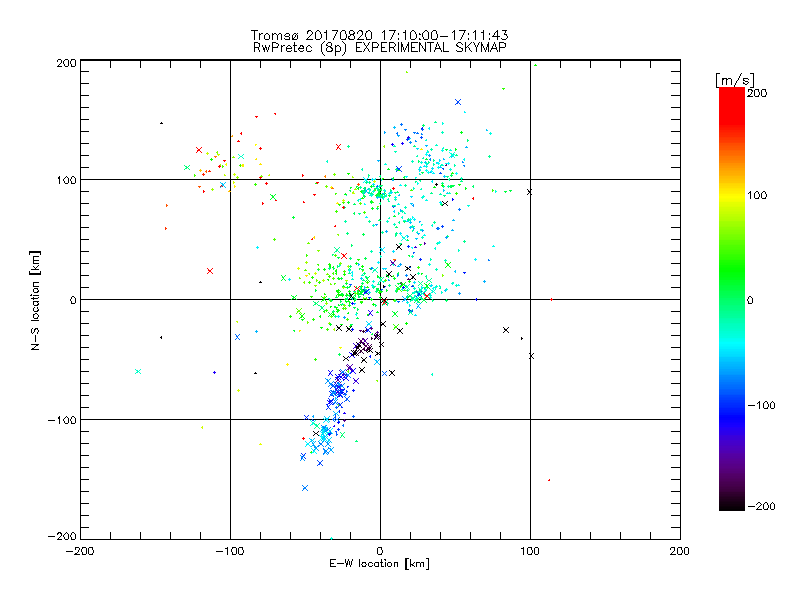Click the x-axis '-200' tick label

80,551
